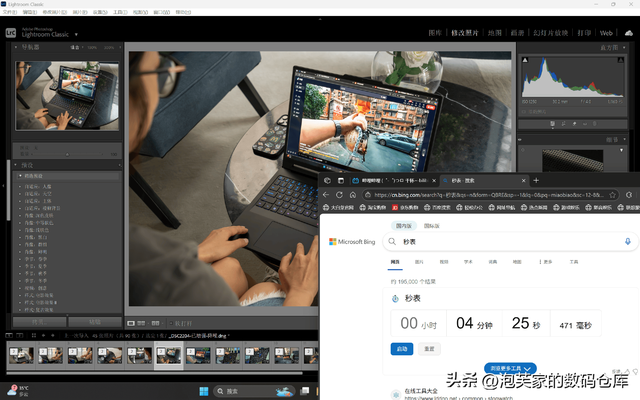This screenshot has height=400, width=640.
Task: Select 适合 zoom option in Navigator
Action: coord(75,47)
